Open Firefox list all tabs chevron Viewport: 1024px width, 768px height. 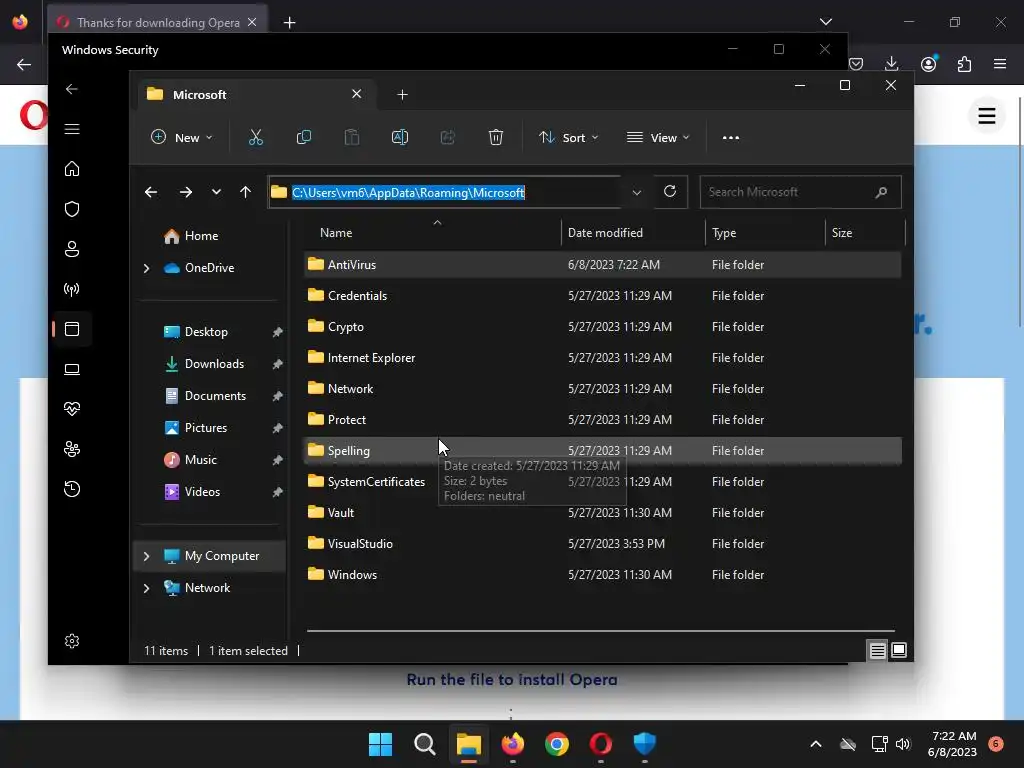826,22
